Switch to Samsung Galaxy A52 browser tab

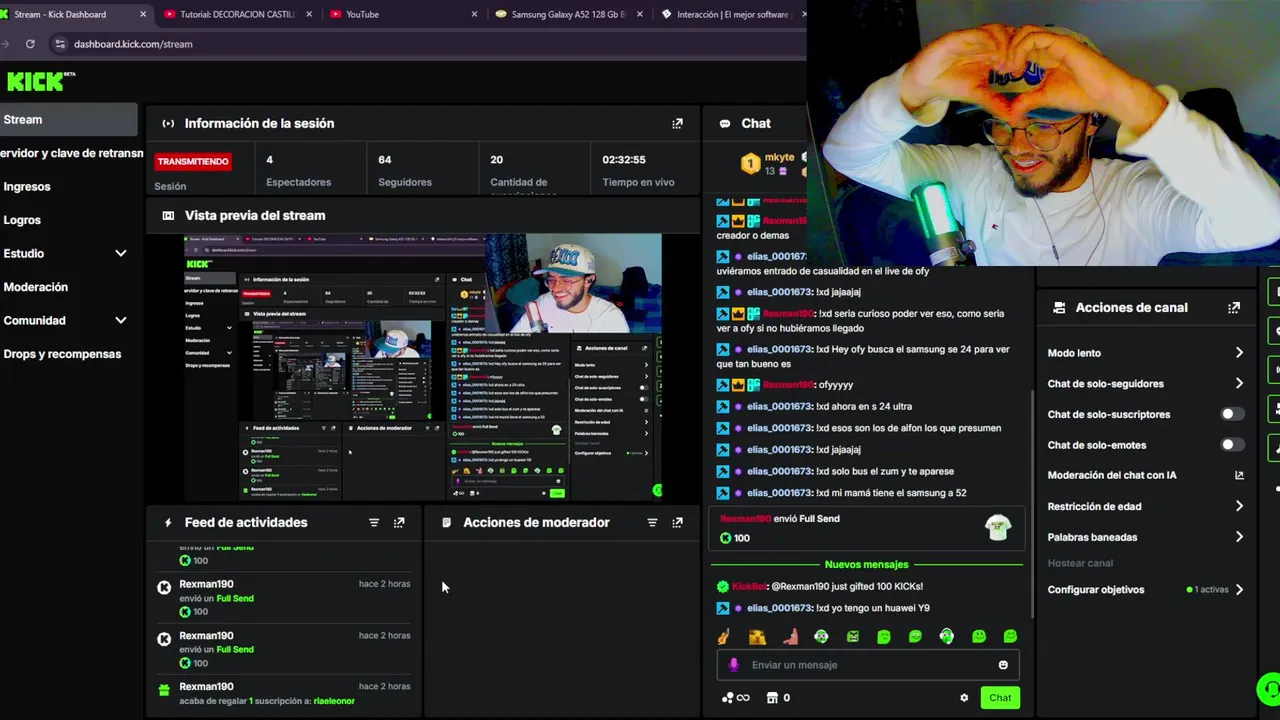coord(570,14)
